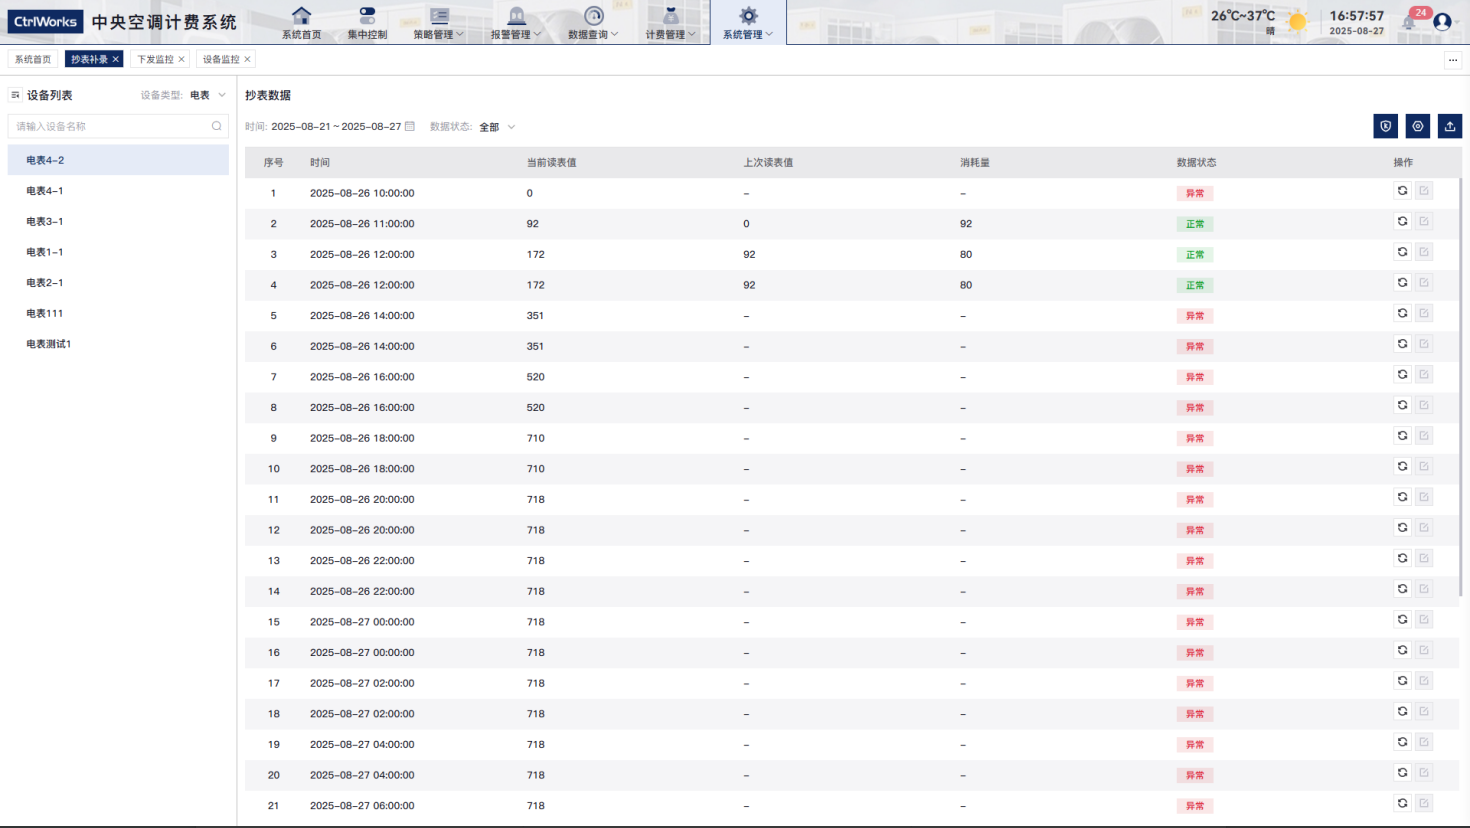1470x828 pixels.
Task: Expand the 计费管理 menu dropdown
Action: click(x=670, y=23)
